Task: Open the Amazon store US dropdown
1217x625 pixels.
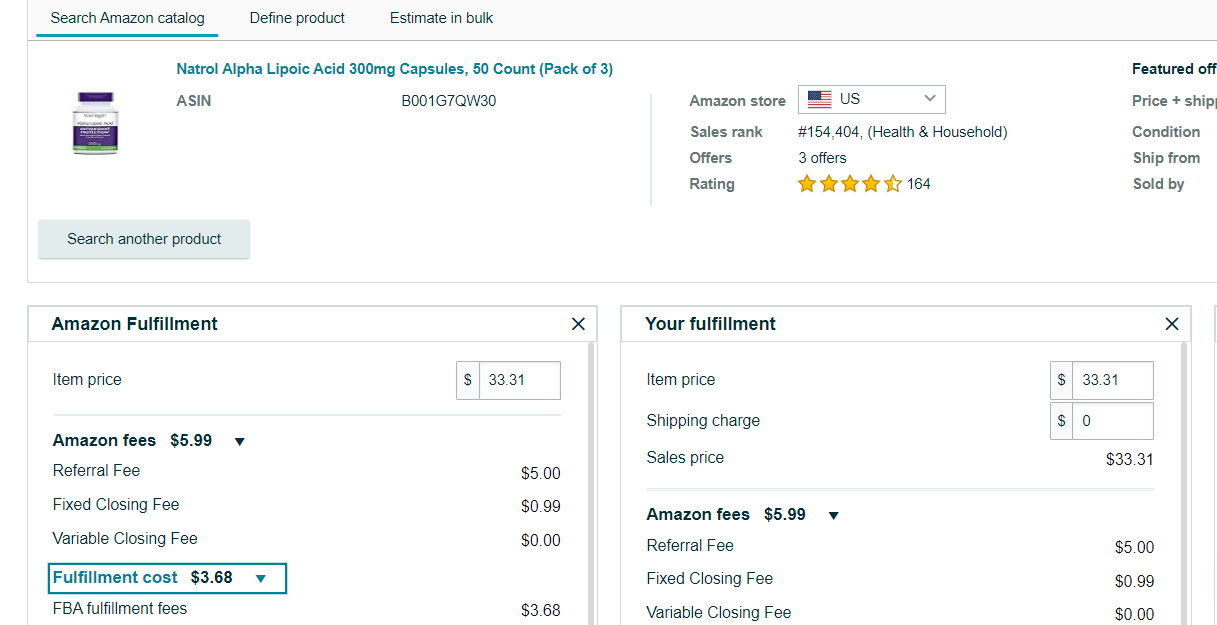Action: tap(871, 99)
